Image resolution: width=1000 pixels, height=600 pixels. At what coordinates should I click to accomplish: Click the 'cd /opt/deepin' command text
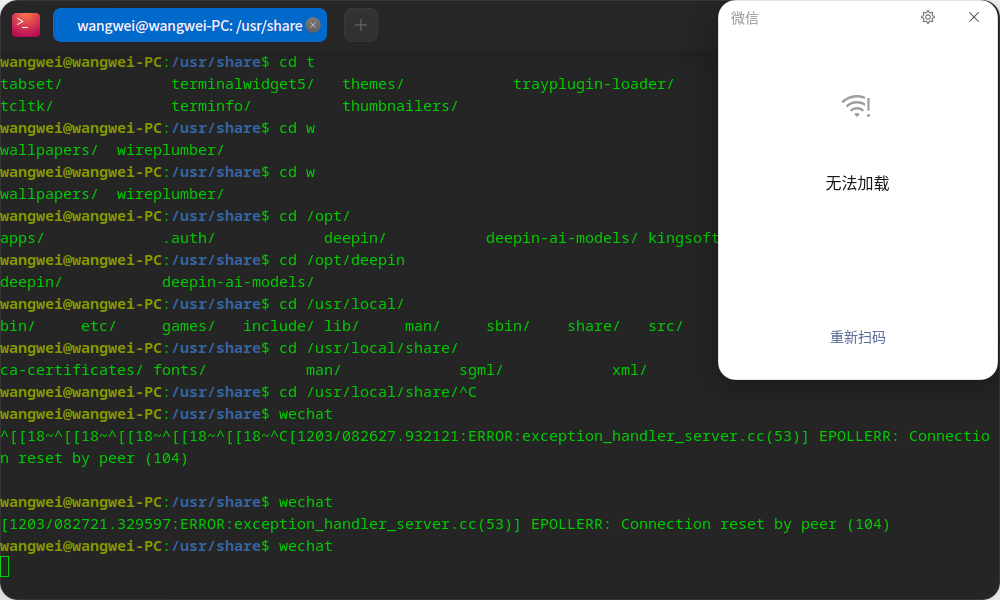click(x=342, y=260)
